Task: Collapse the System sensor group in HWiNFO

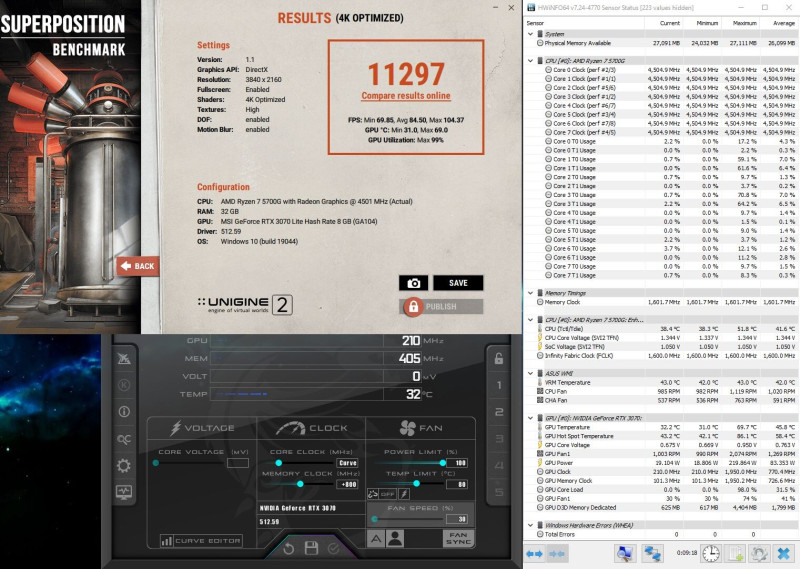Action: coord(531,34)
